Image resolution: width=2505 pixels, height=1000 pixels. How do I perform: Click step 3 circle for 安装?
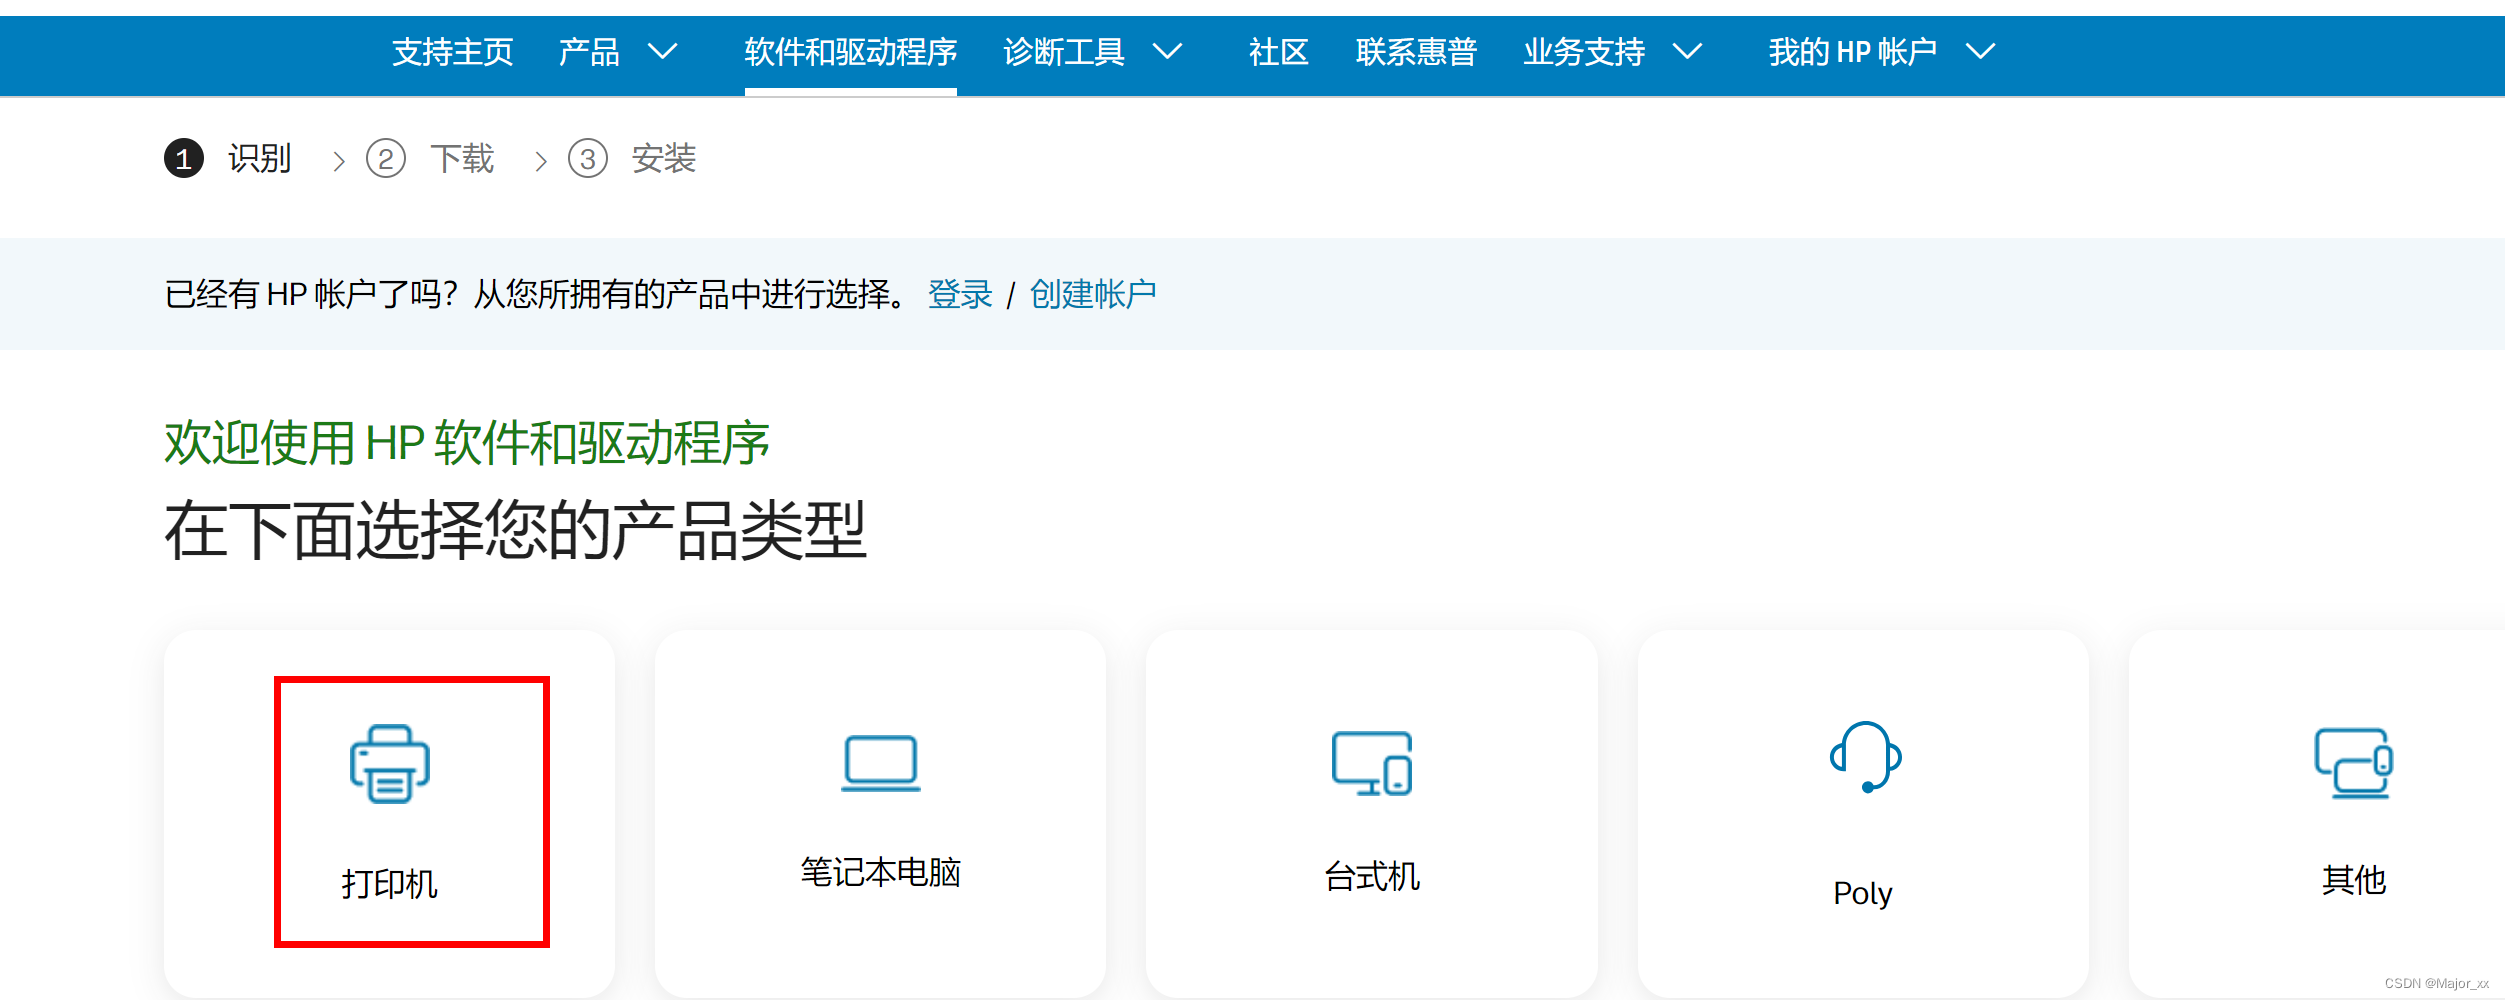tap(588, 159)
